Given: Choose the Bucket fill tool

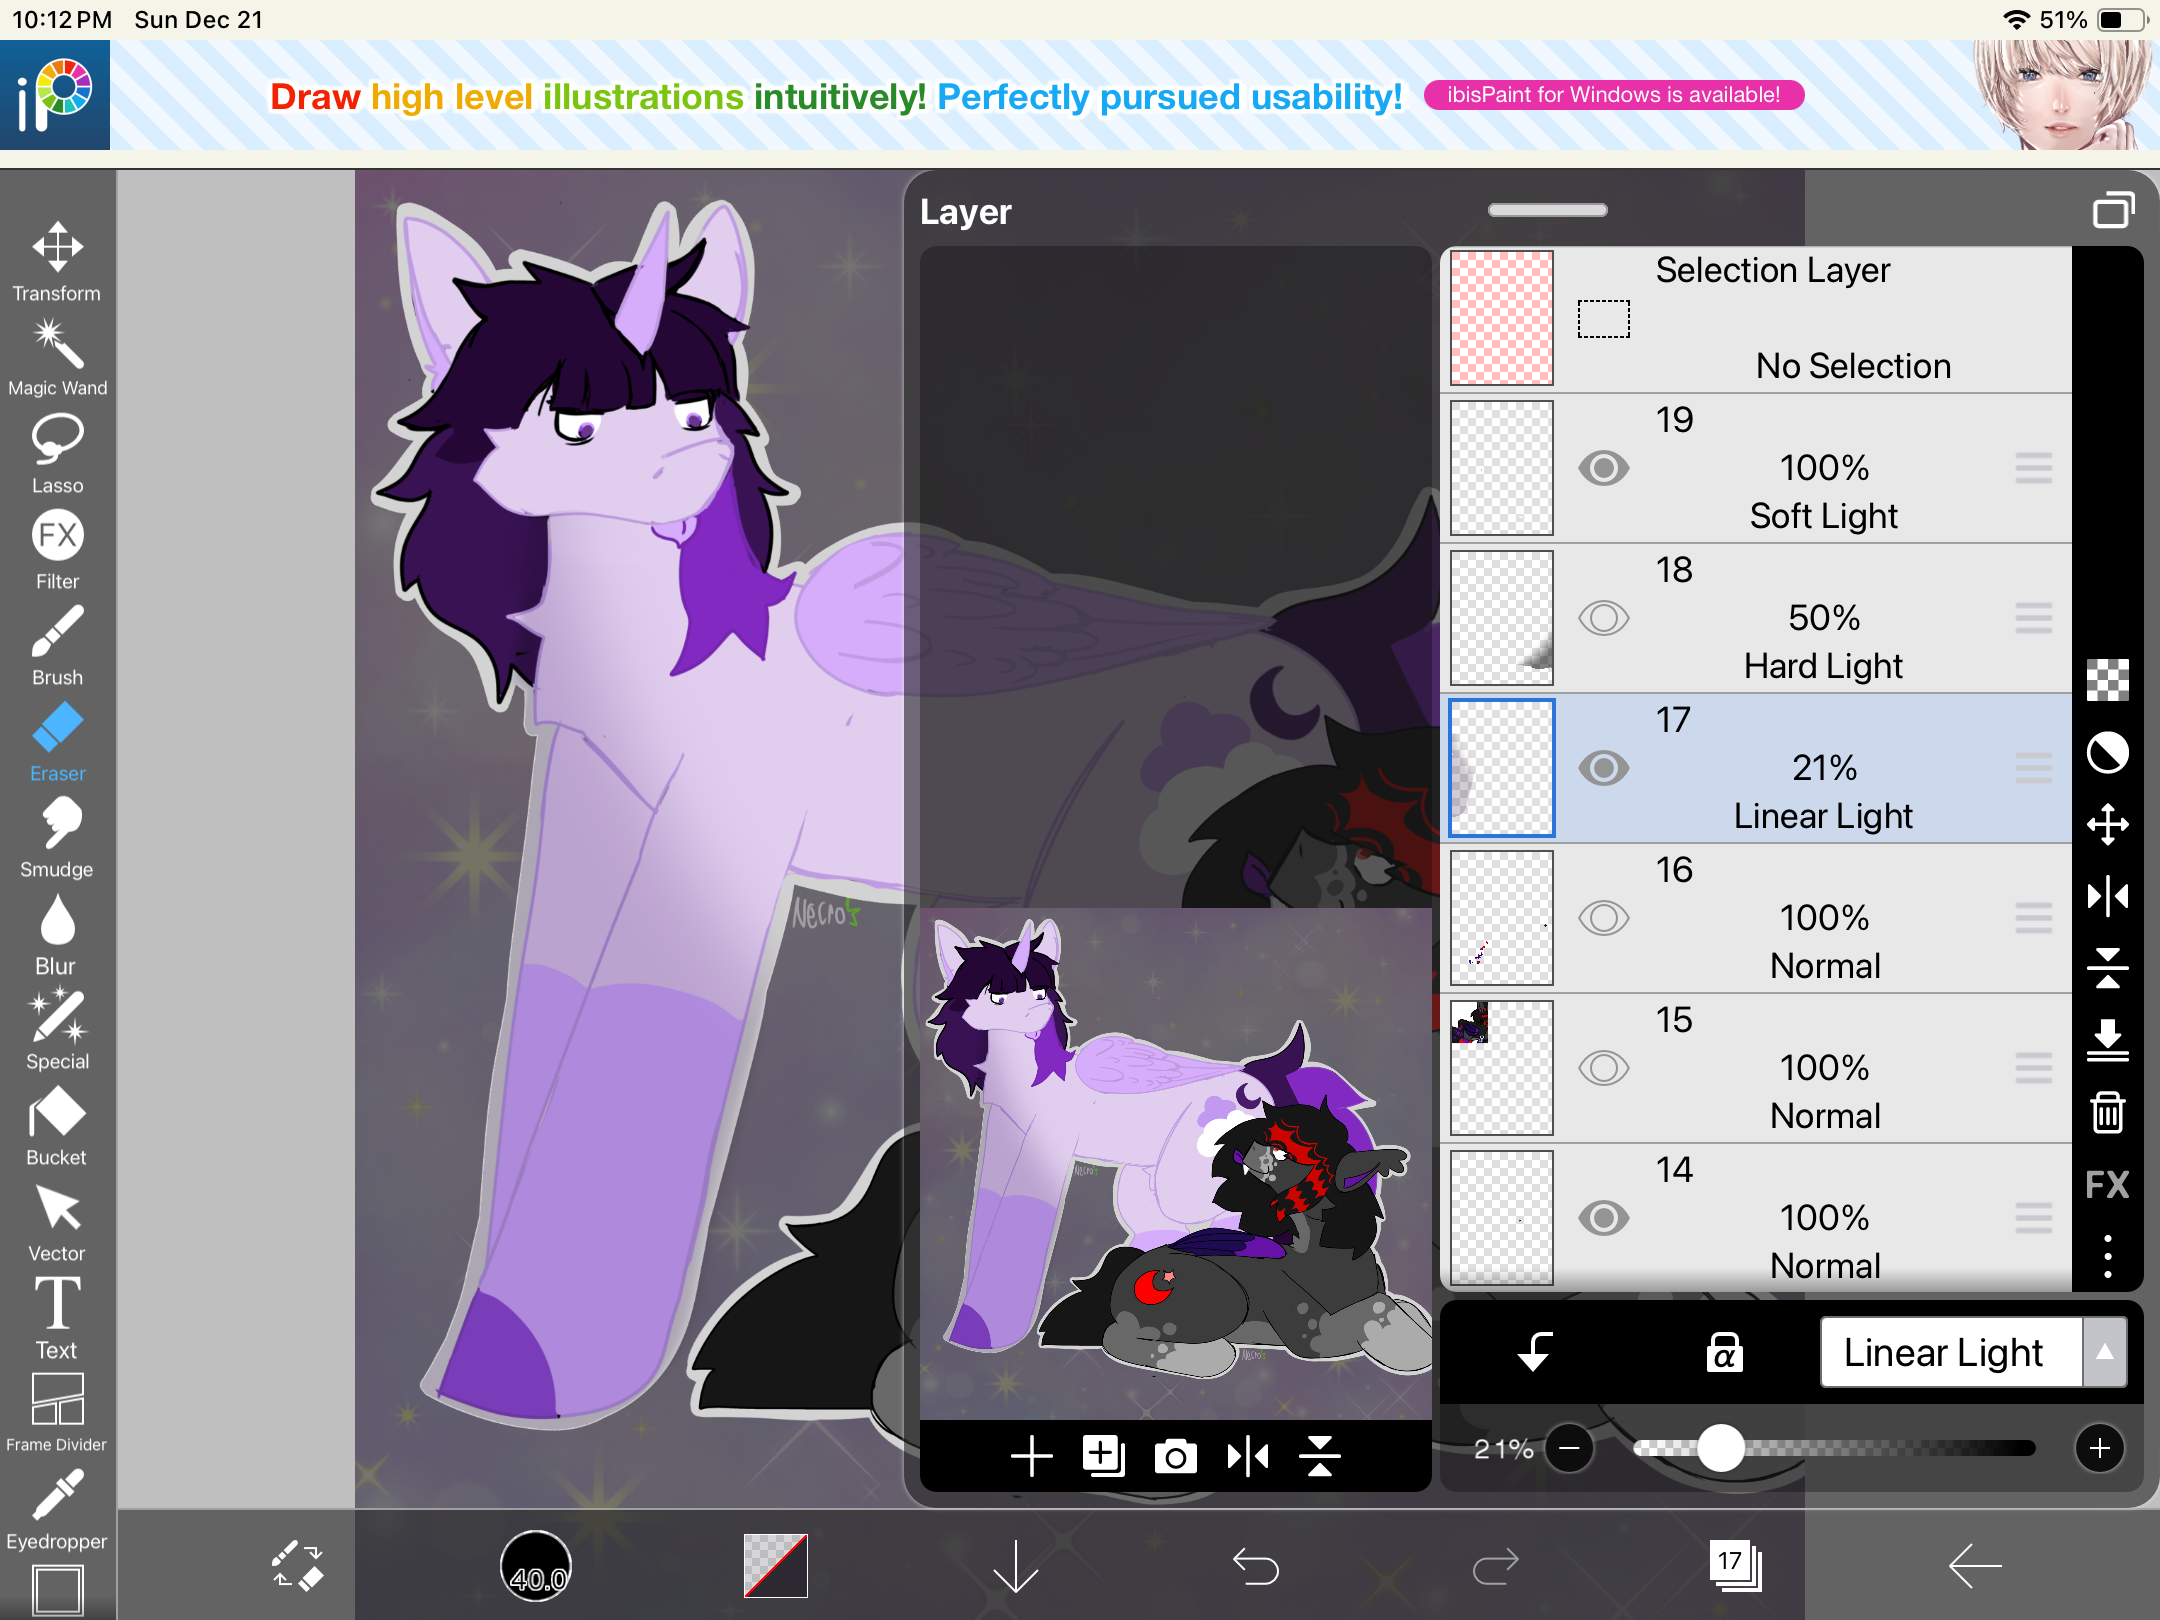Looking at the screenshot, I should 57,1127.
